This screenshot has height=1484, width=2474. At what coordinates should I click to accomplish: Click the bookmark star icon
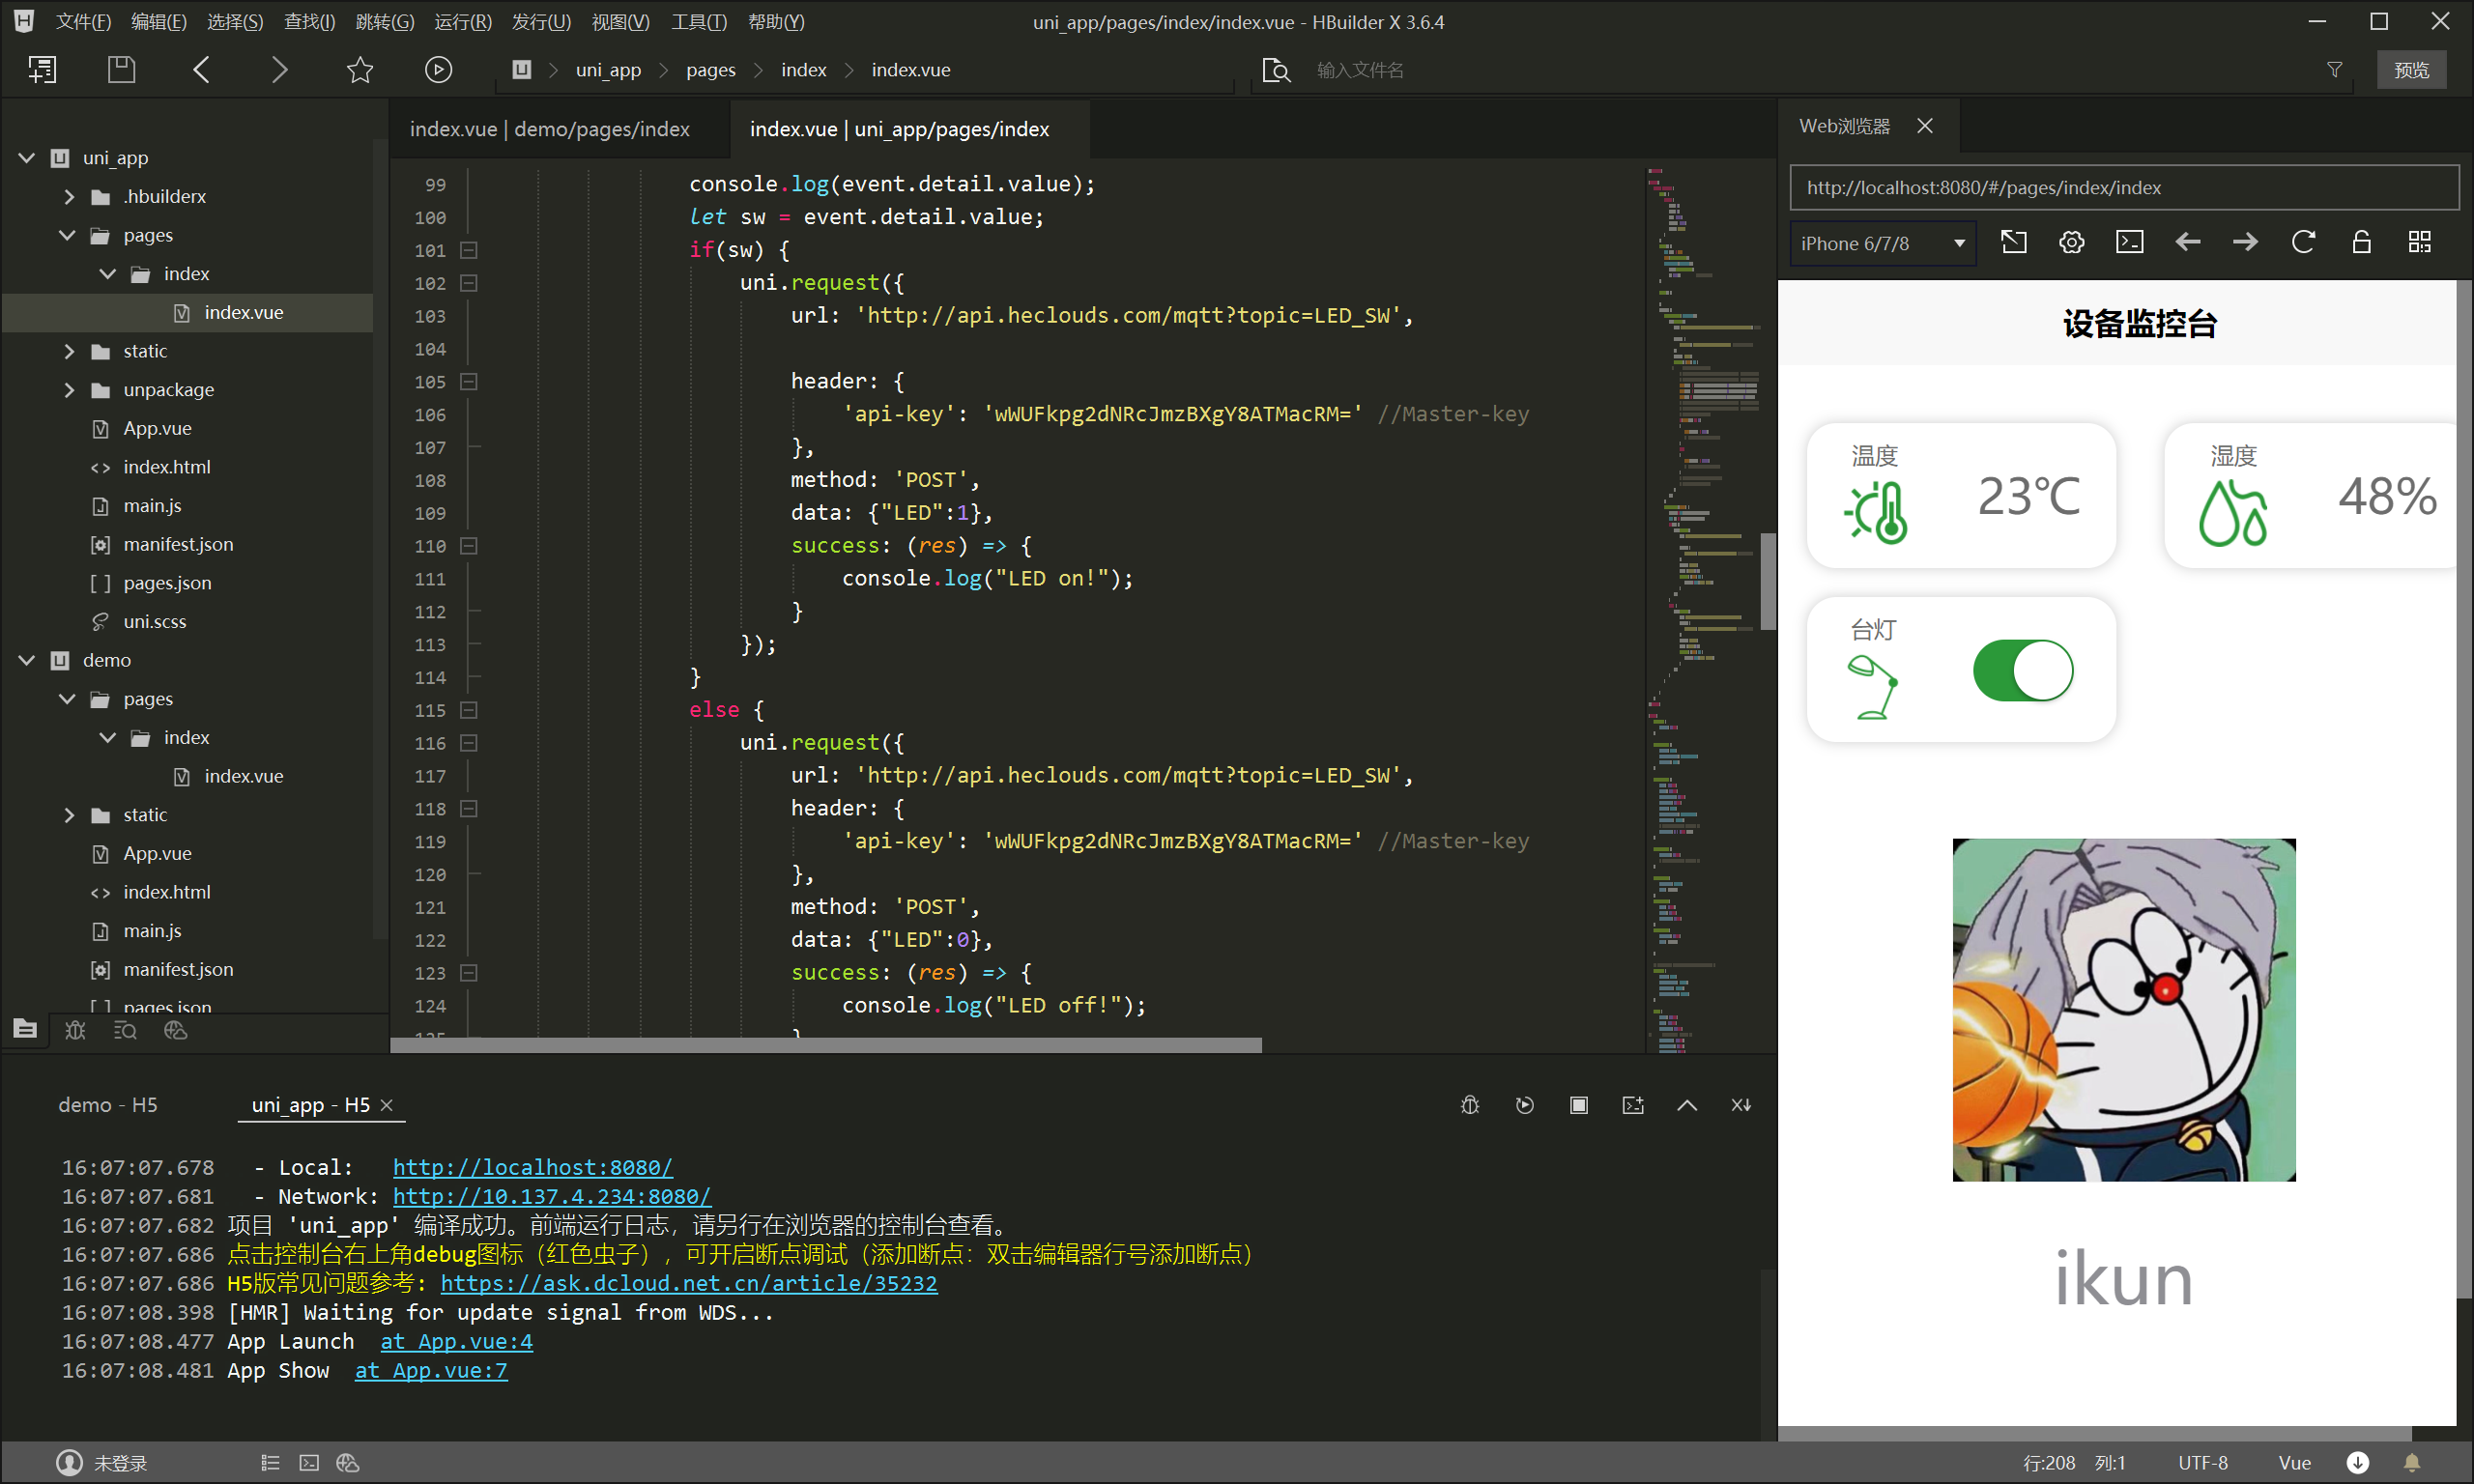359,69
